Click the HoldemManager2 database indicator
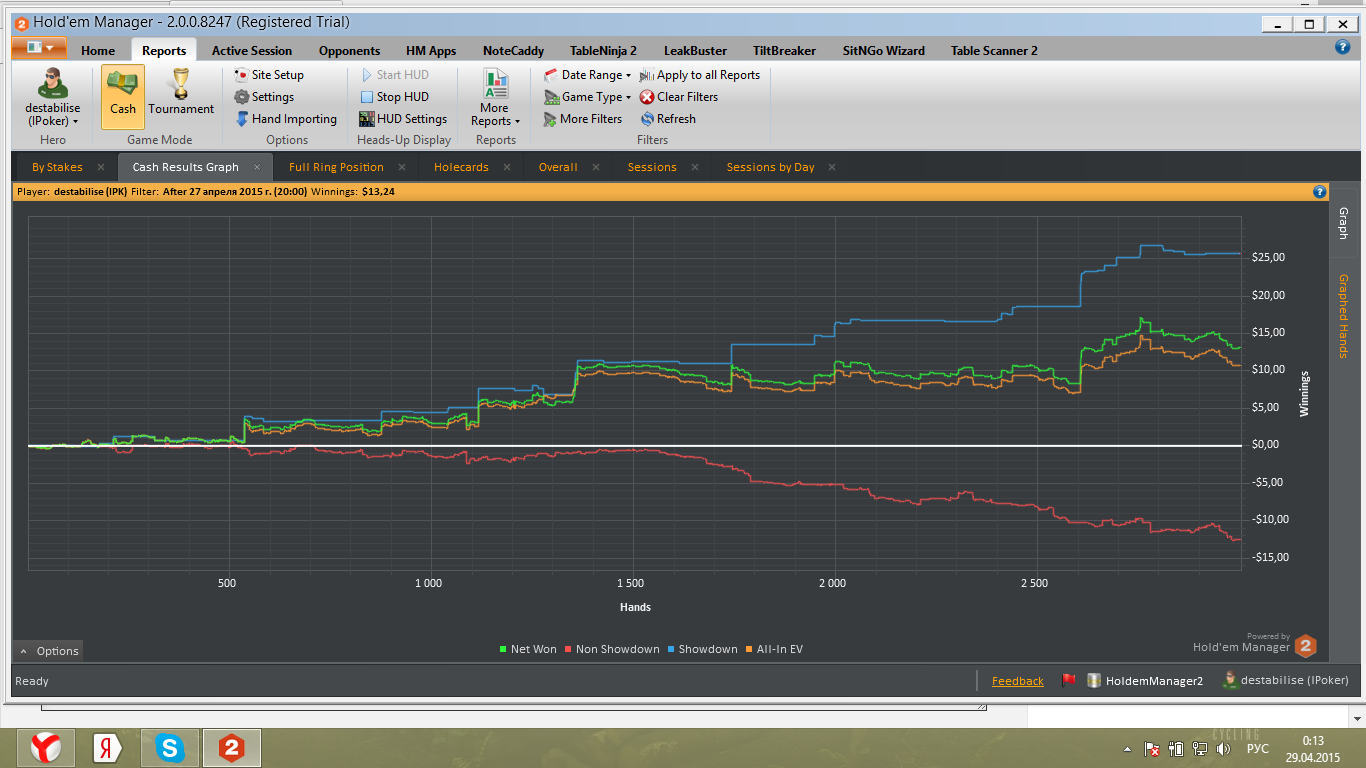 [1145, 680]
